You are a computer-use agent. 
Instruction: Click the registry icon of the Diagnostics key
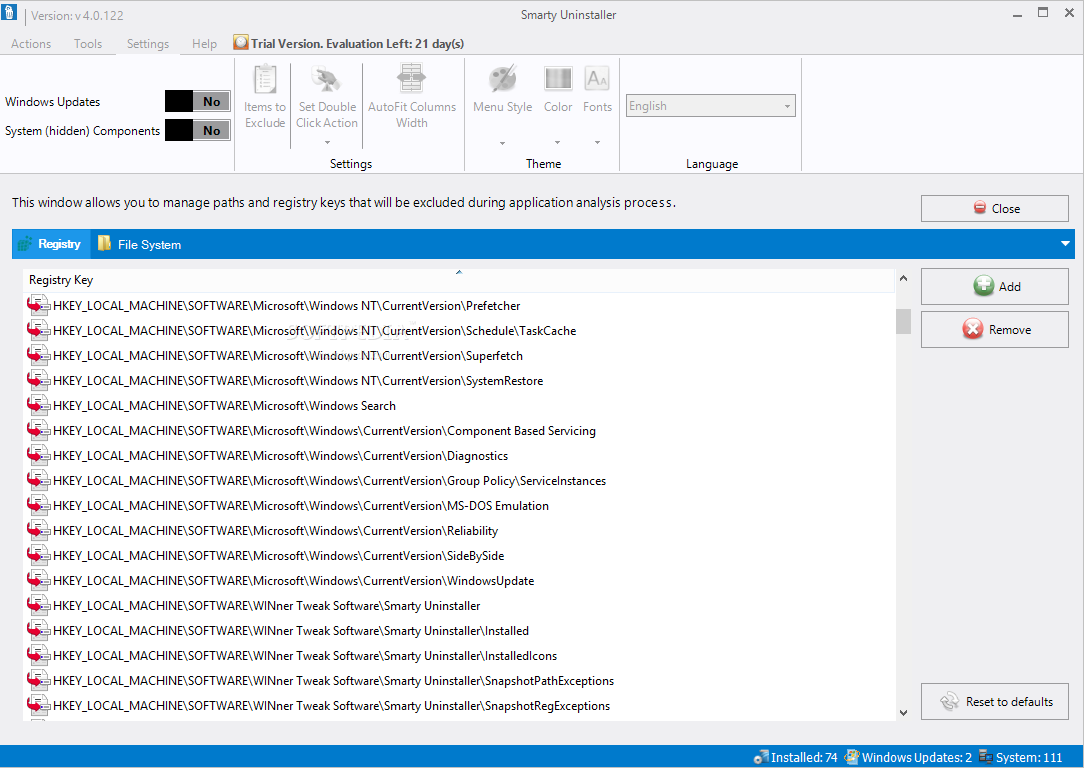(x=39, y=456)
